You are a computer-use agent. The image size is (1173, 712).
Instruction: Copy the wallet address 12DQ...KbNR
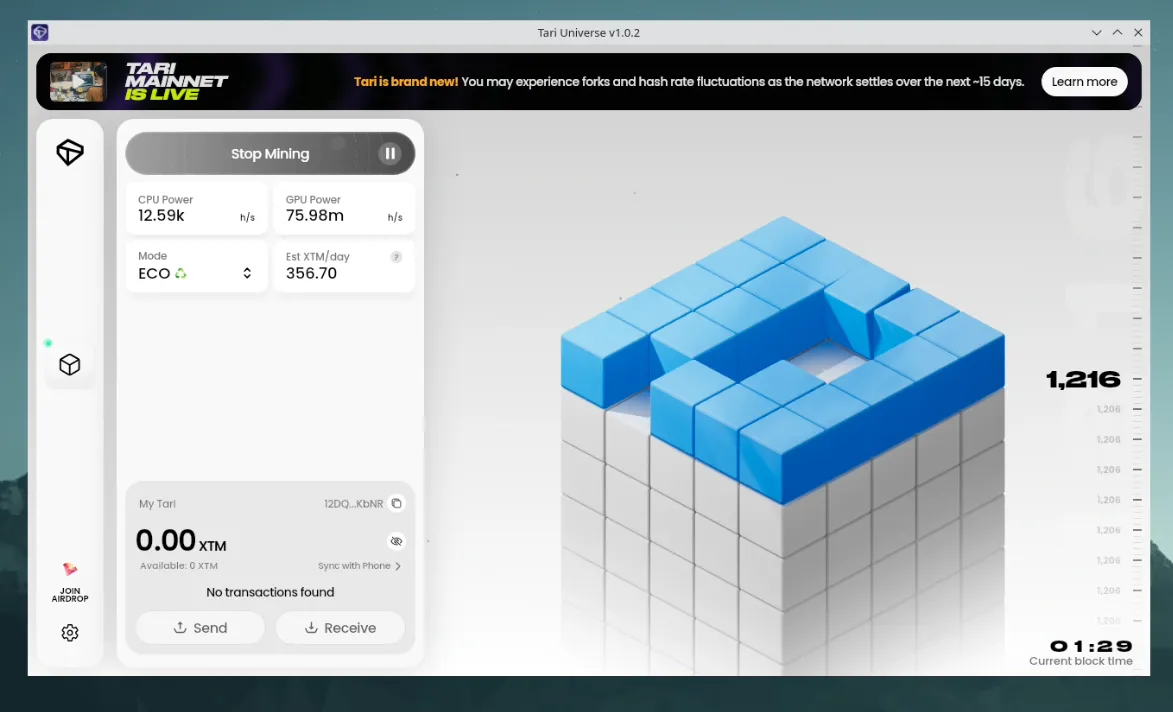[x=396, y=503]
